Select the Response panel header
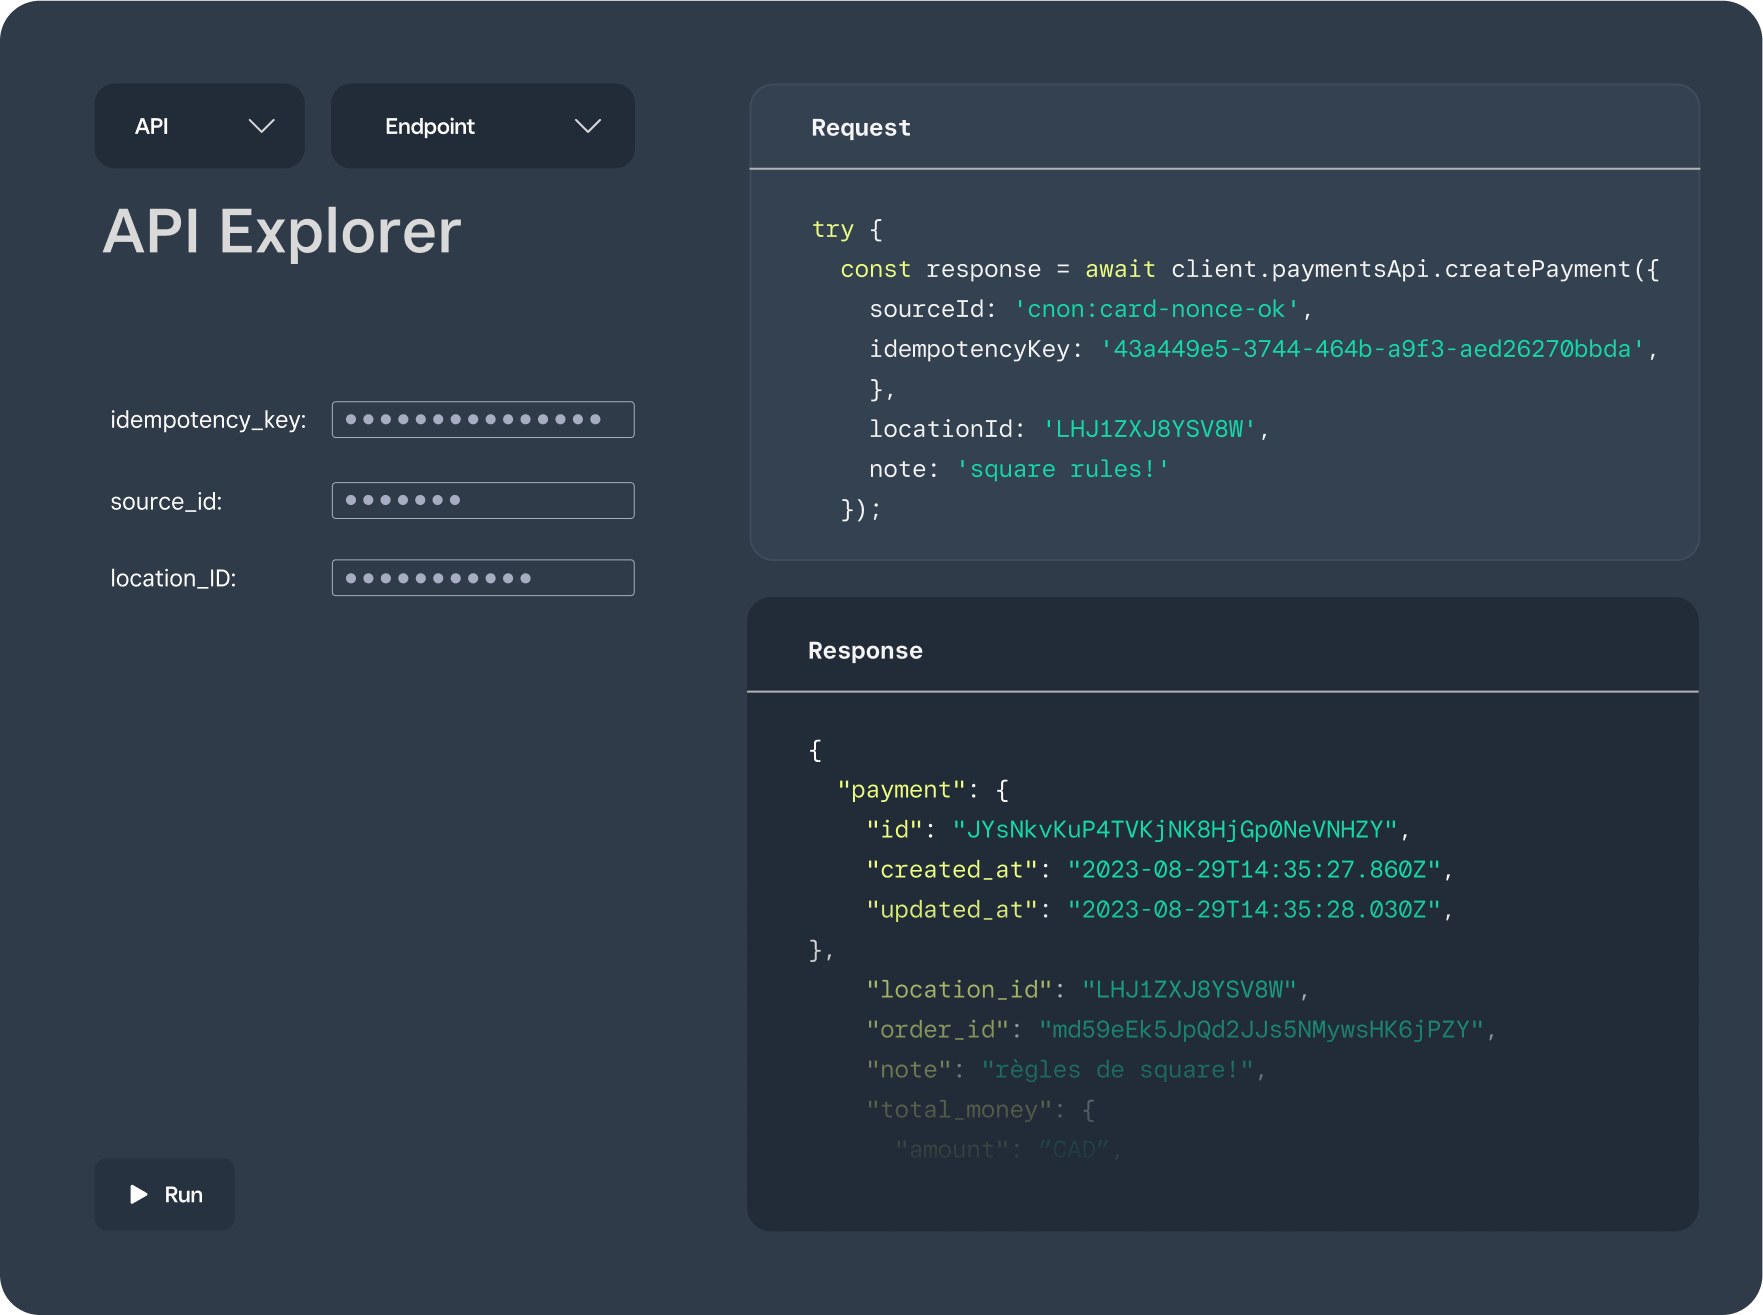 click(x=865, y=650)
